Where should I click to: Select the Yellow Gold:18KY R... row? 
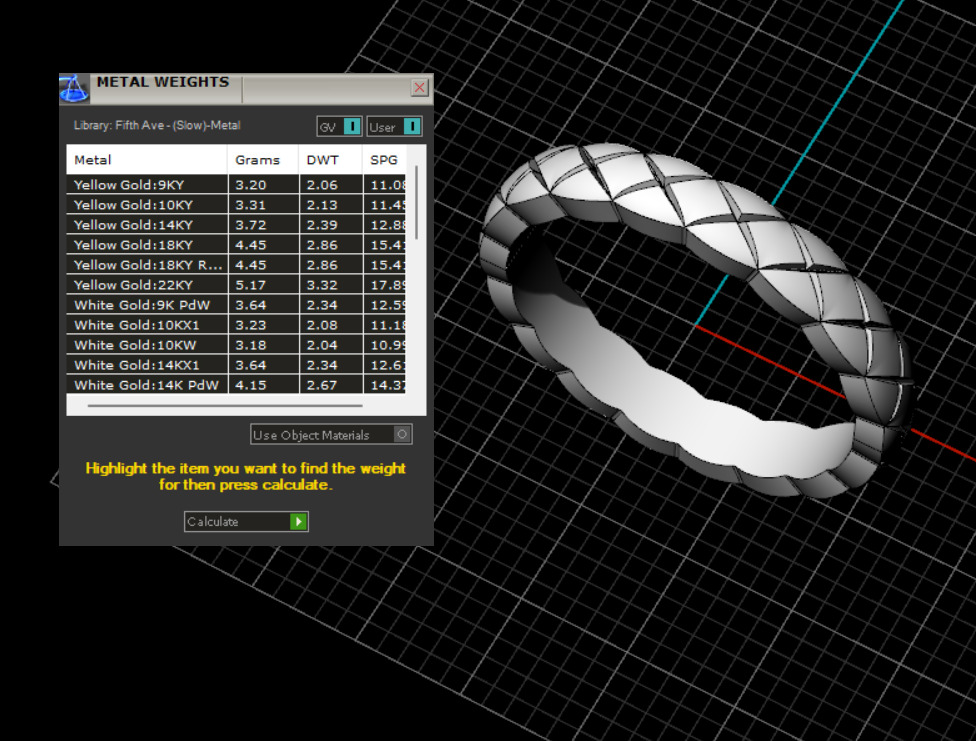pyautogui.click(x=237, y=264)
